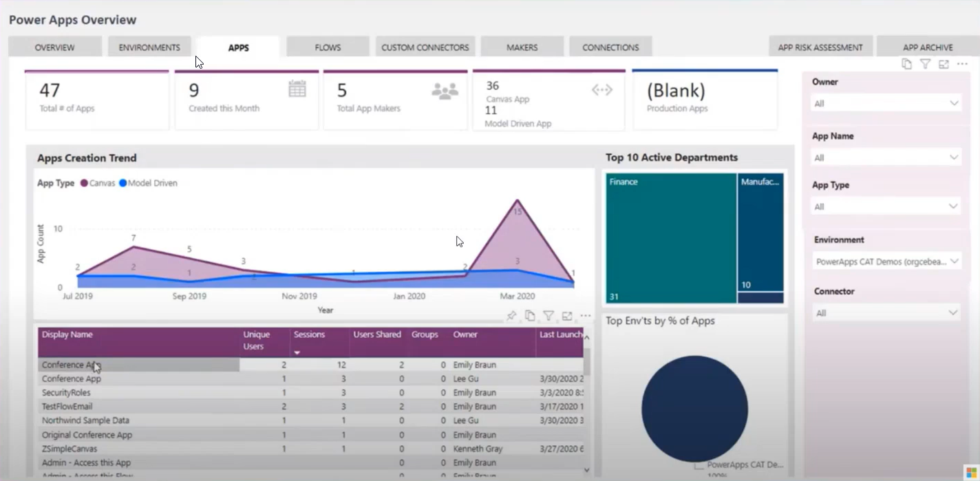Screen dimensions: 980x481
Task: Open the Environment dropdown
Action: (885, 260)
